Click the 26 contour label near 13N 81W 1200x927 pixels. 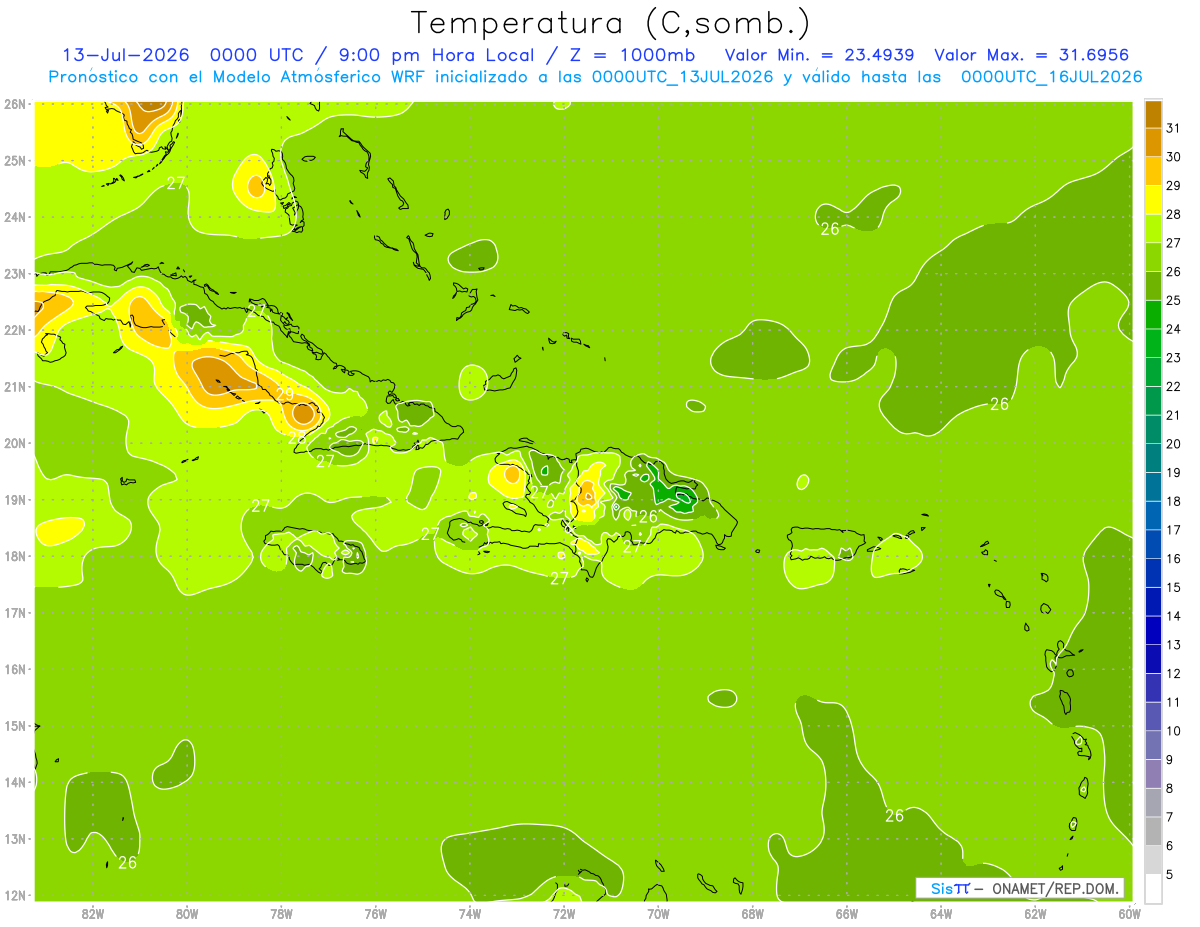click(127, 863)
